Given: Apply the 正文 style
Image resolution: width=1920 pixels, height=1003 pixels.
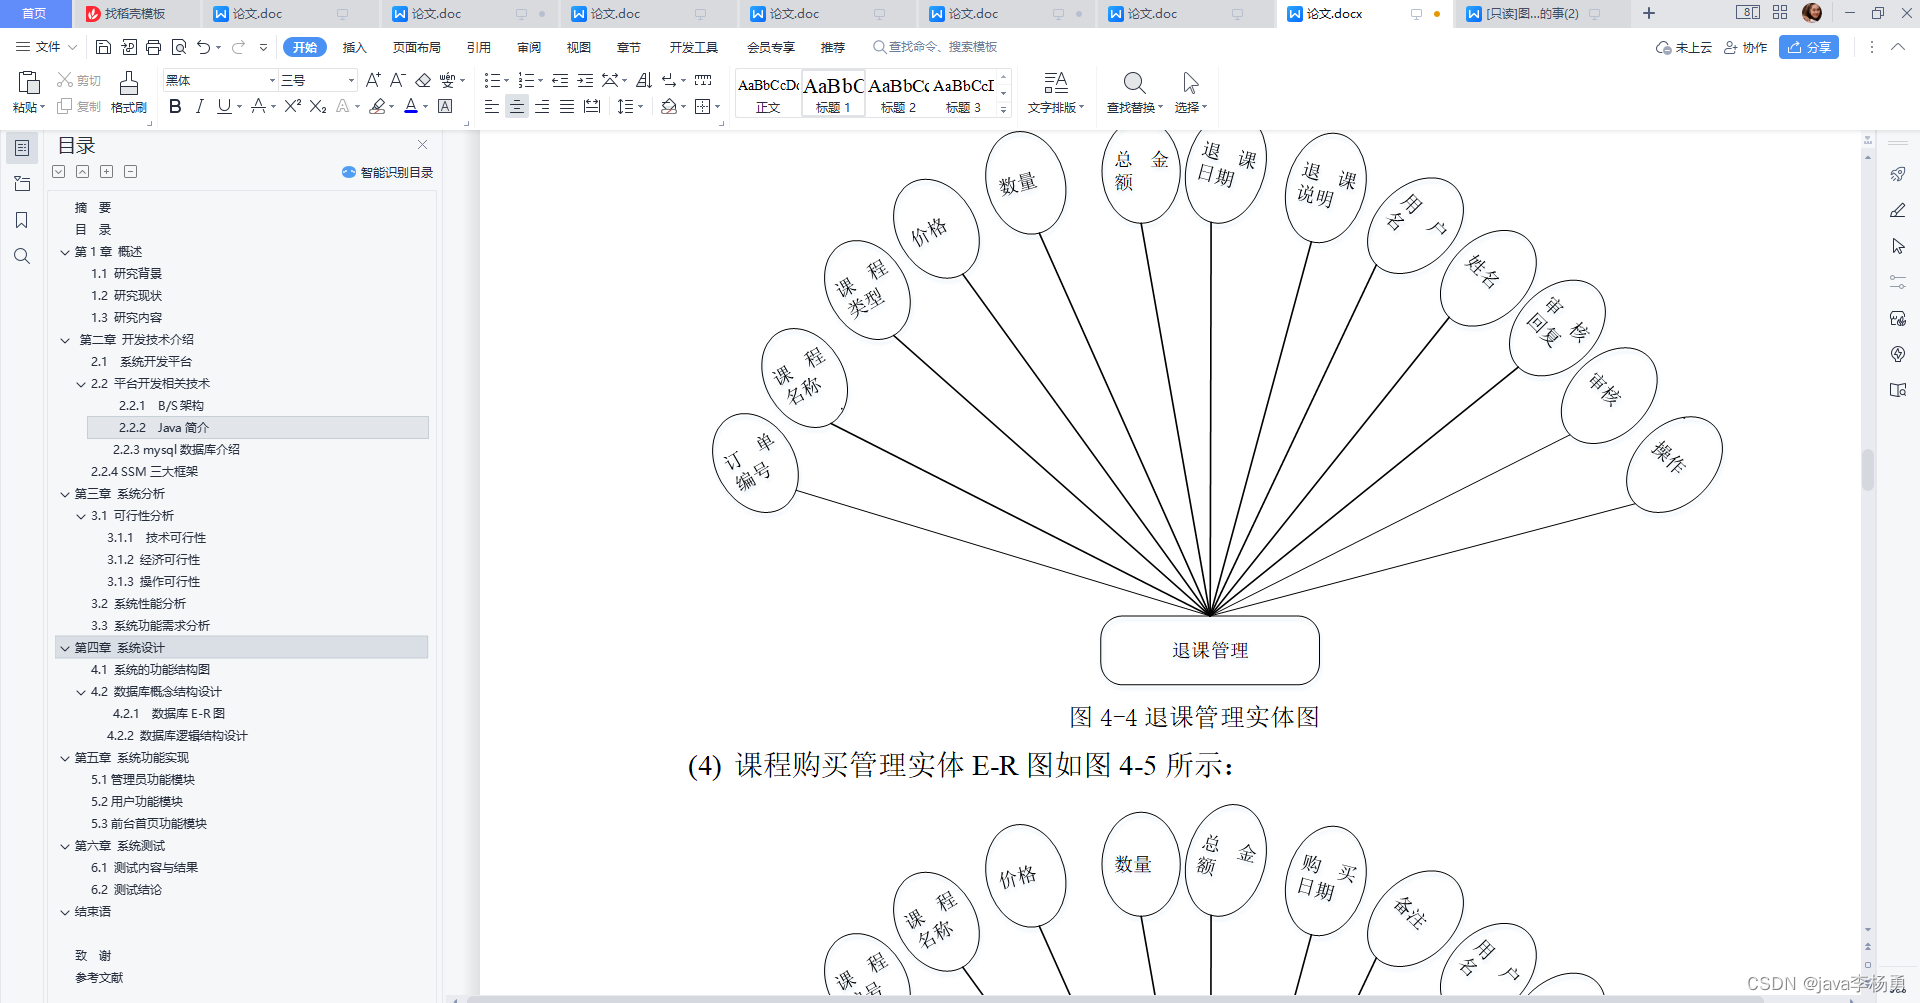Looking at the screenshot, I should coord(768,93).
